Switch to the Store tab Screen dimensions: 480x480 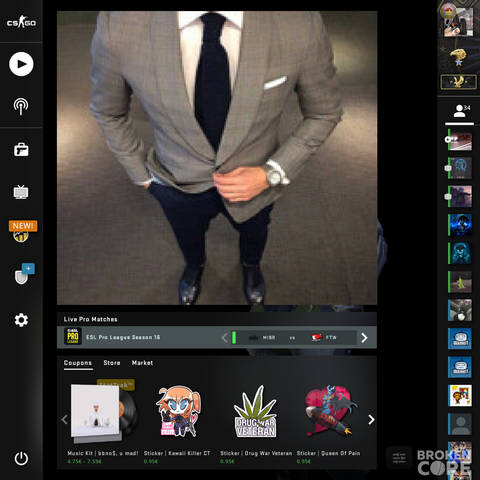(112, 363)
